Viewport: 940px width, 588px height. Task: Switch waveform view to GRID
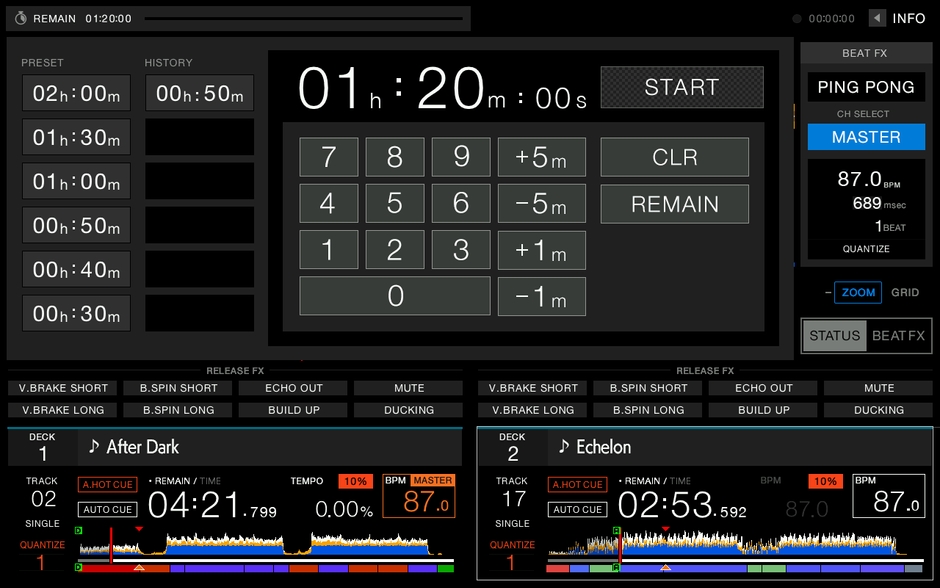904,292
